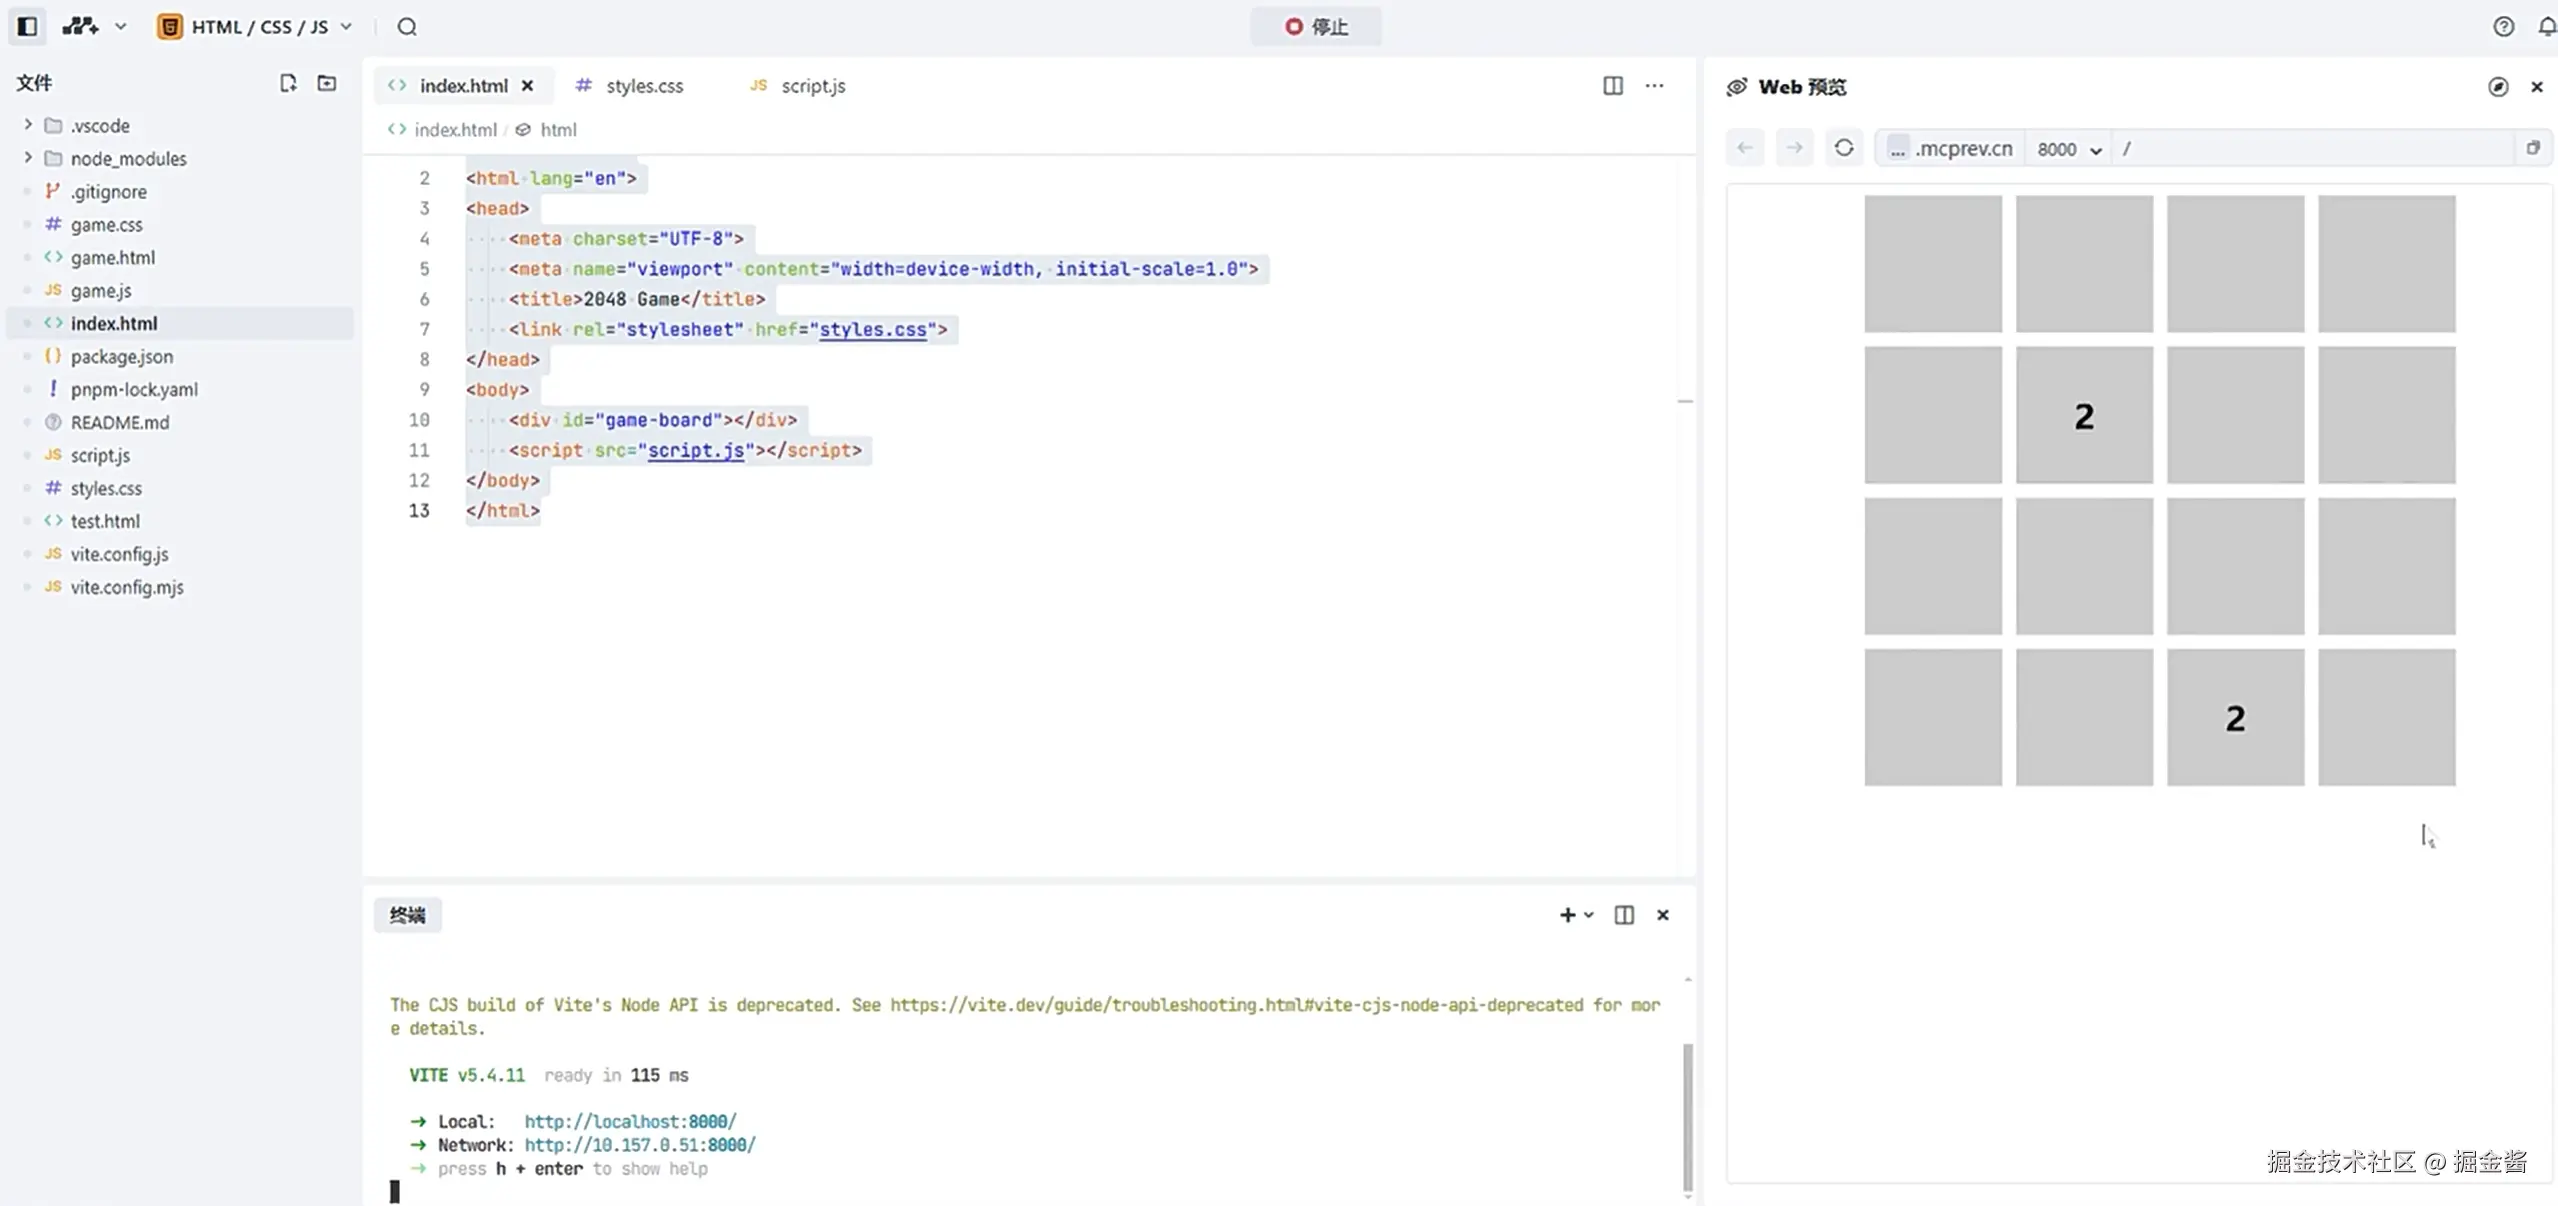The image size is (2558, 1206).
Task: Split the terminal panel
Action: click(x=1623, y=915)
